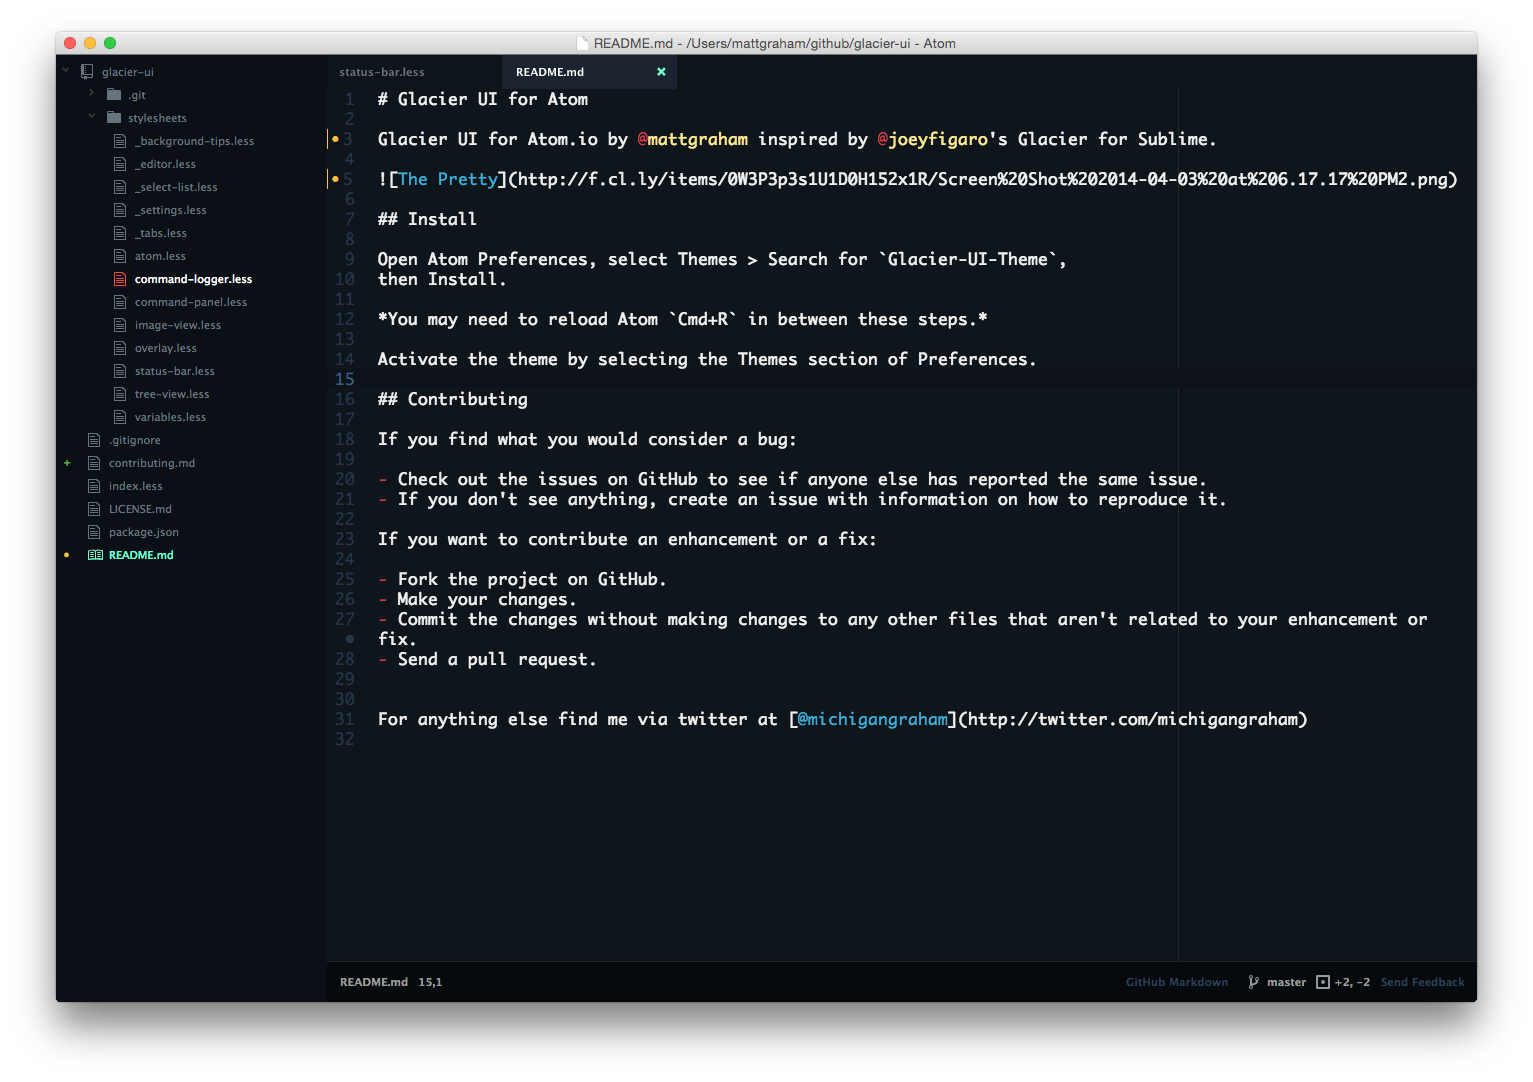Click the stylesheets folder icon

click(114, 118)
